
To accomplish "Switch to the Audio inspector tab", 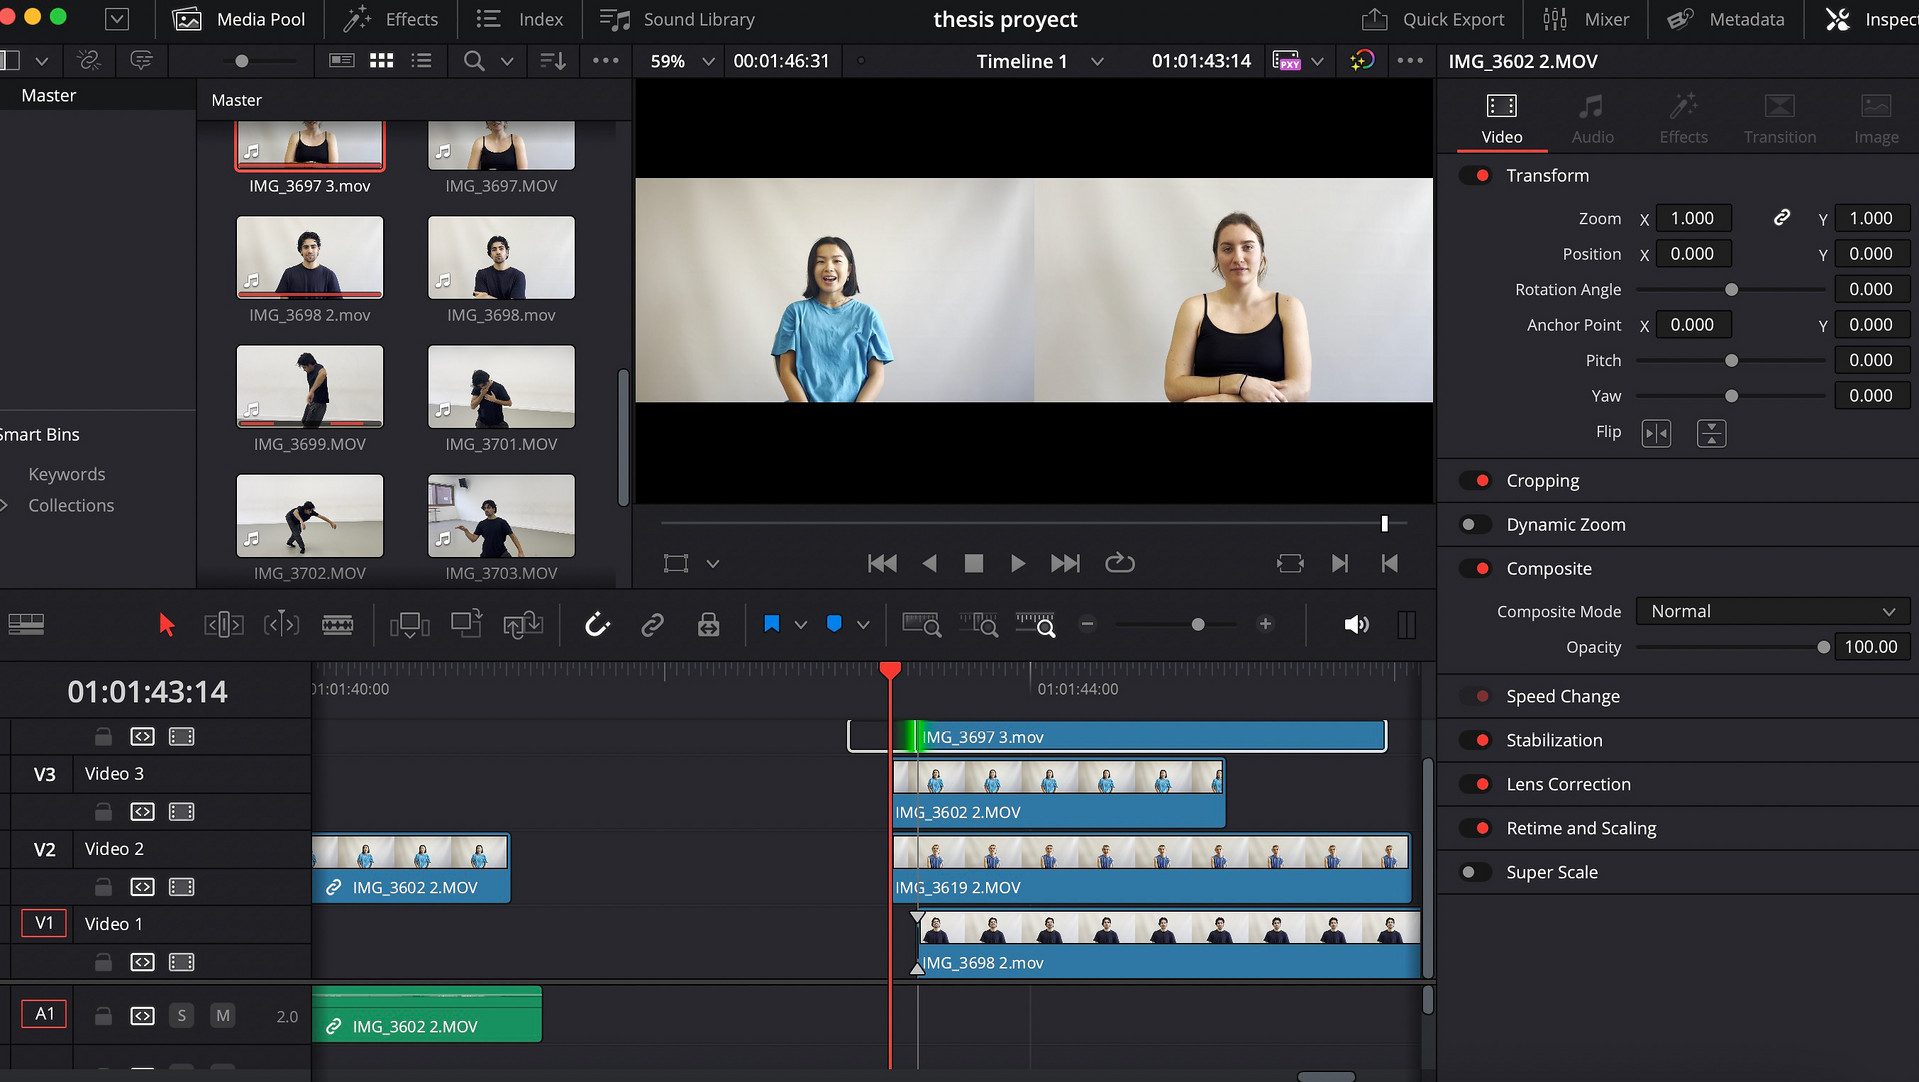I will pos(1592,119).
